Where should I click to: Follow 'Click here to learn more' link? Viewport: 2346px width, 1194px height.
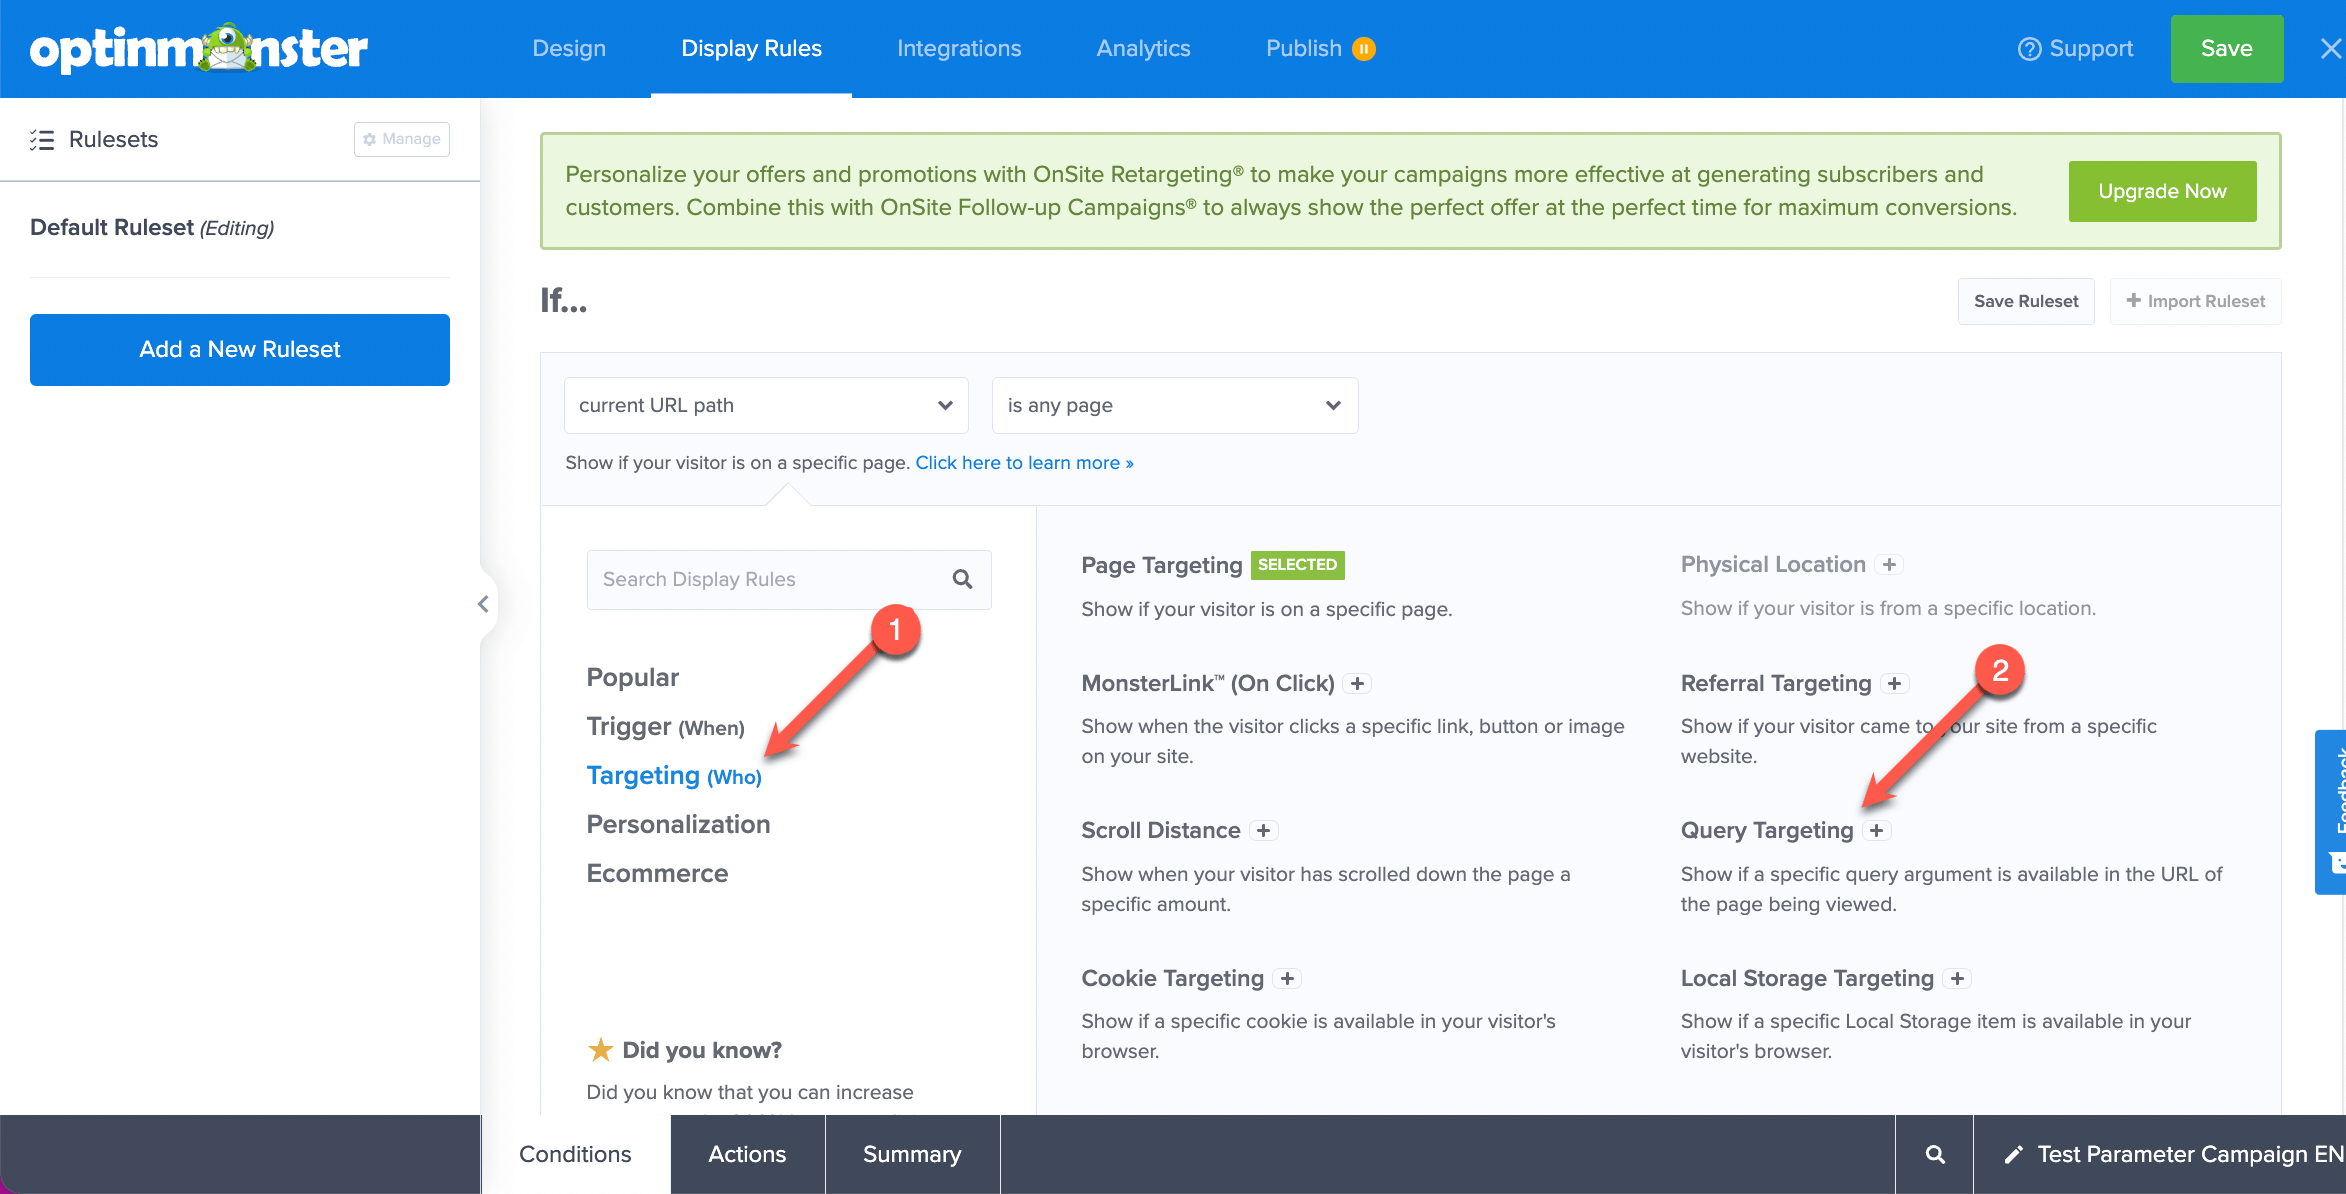click(1024, 463)
